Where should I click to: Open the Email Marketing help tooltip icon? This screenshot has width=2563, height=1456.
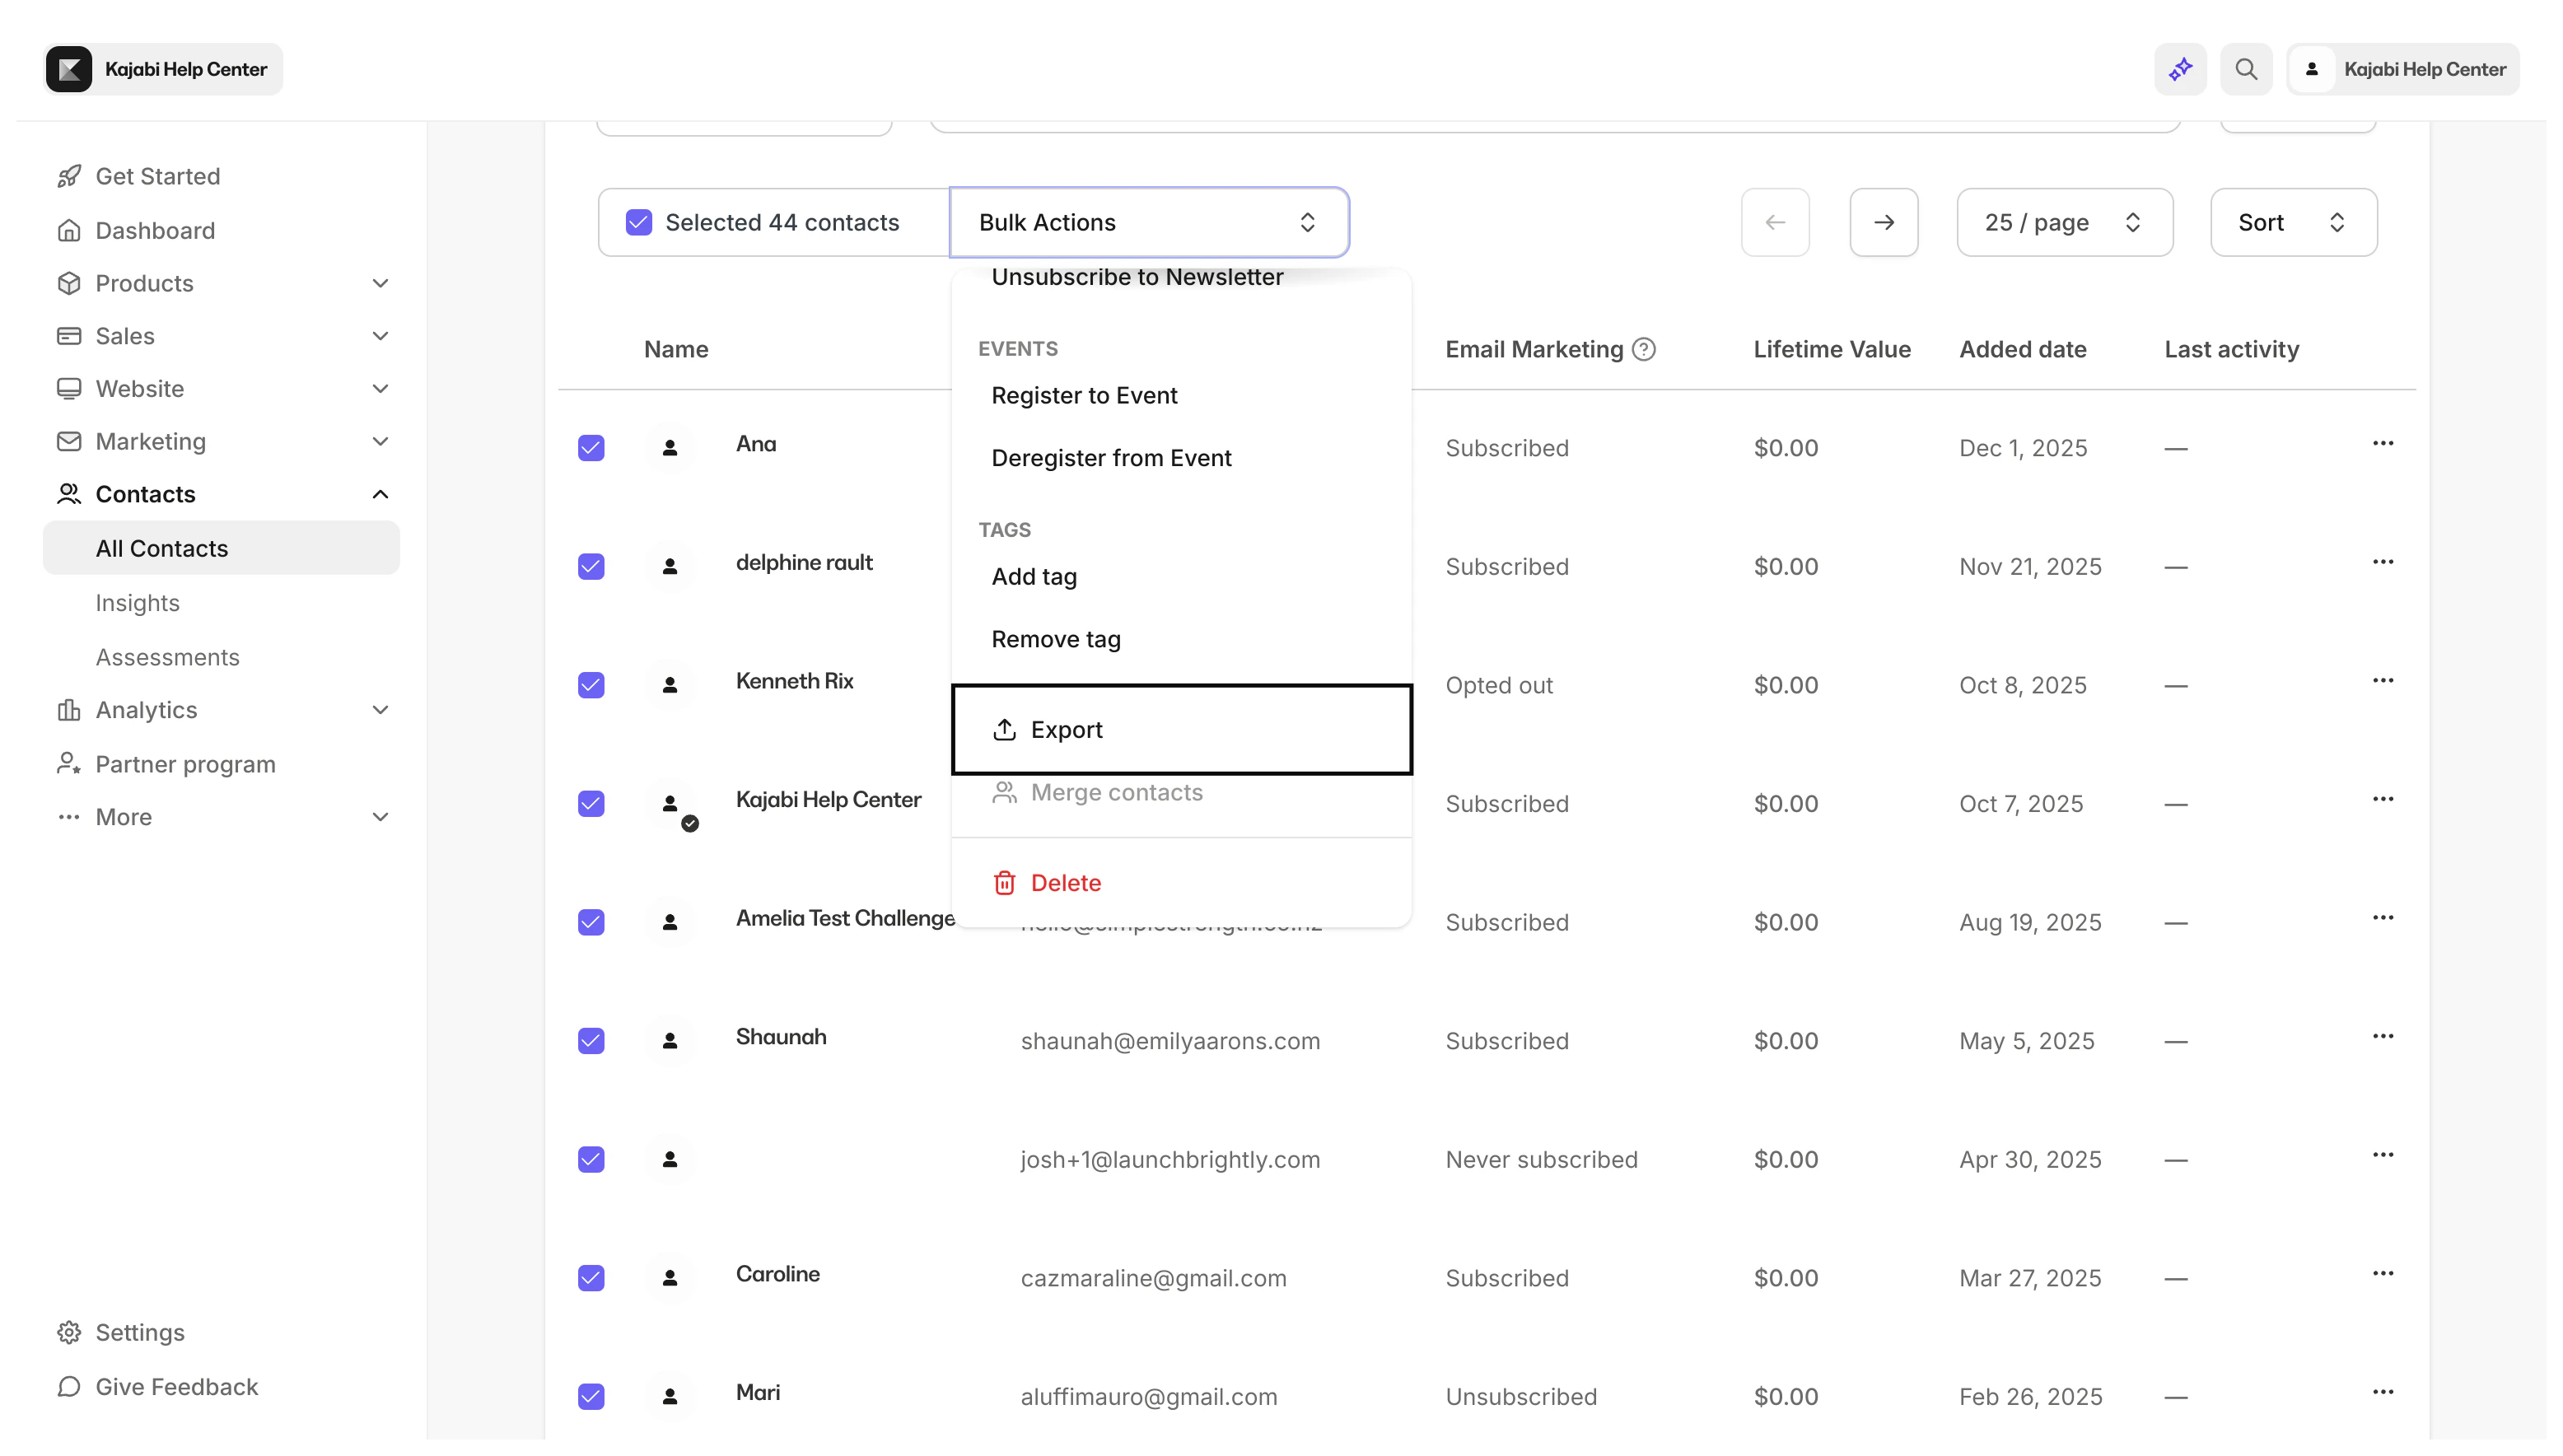[1644, 348]
